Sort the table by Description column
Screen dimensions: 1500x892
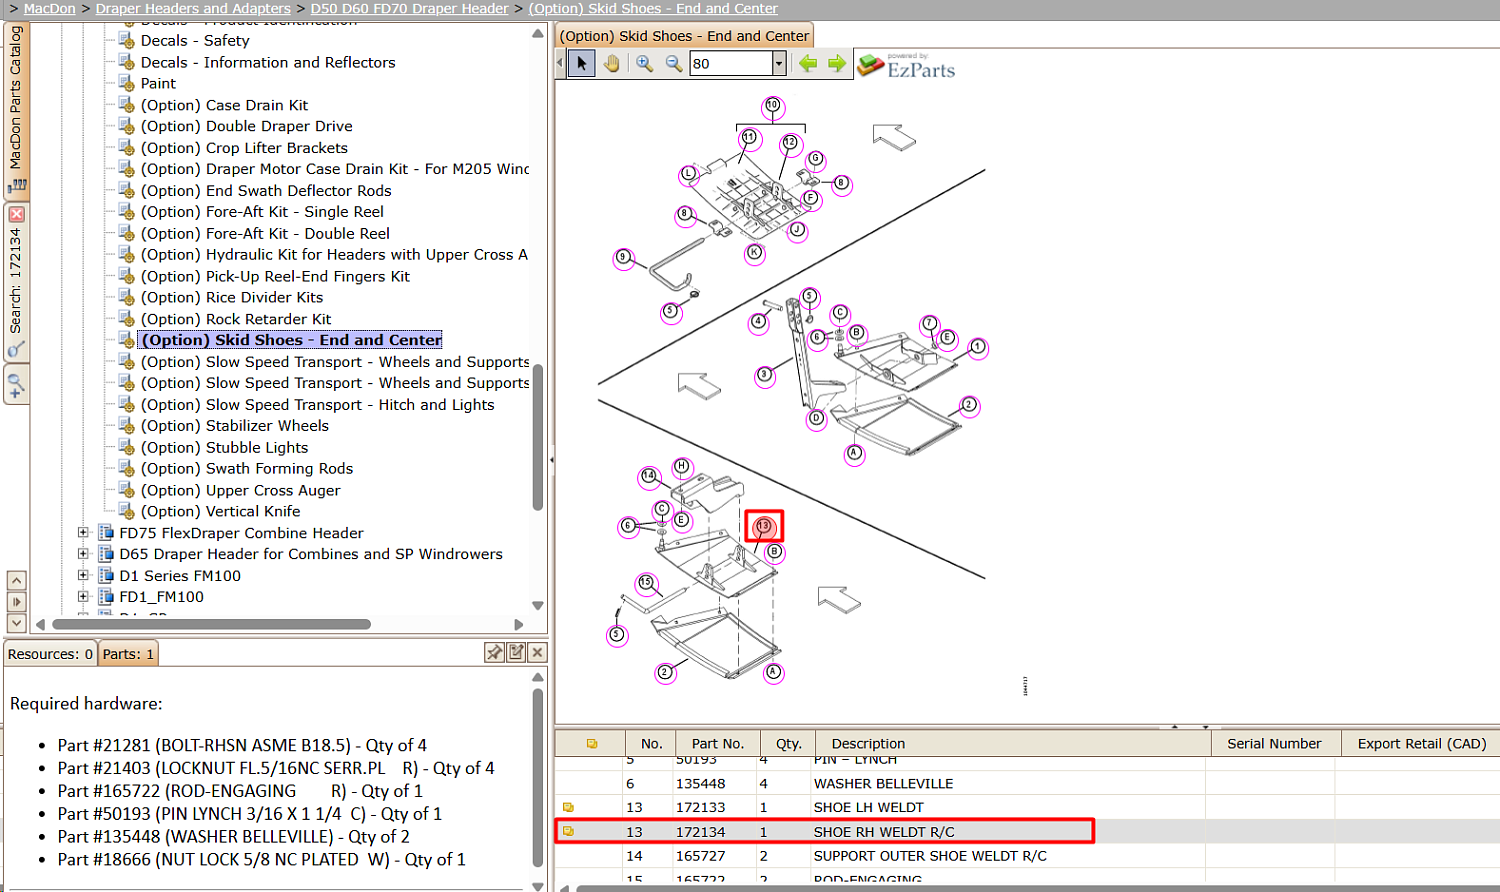(x=1012, y=743)
